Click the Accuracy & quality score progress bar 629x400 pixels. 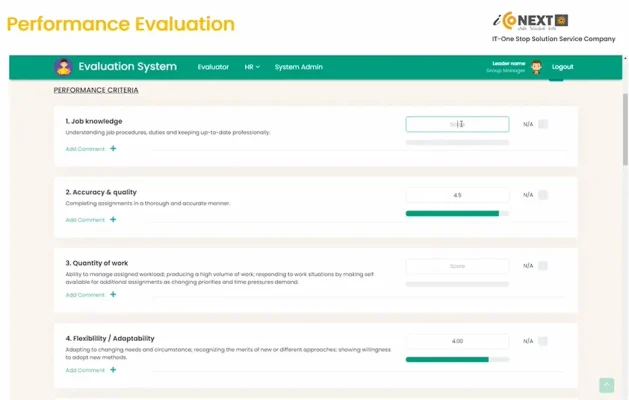(x=457, y=213)
